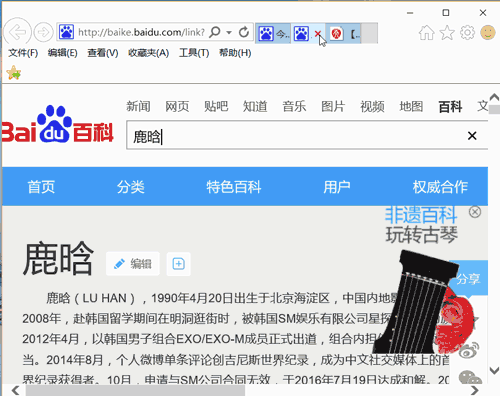The width and height of the screenshot is (500, 396).
Task: Open the 编辑(E) menu
Action: [x=62, y=53]
